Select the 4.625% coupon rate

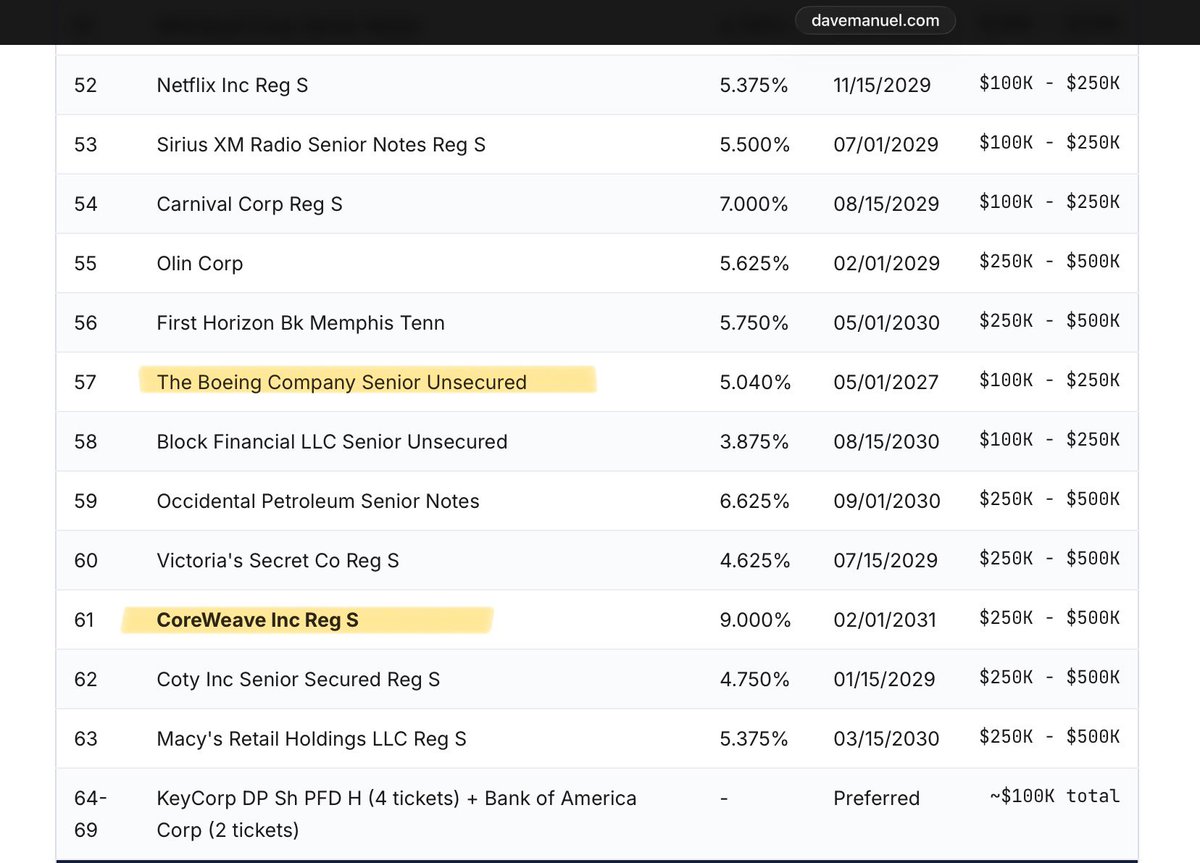pyautogui.click(x=754, y=561)
